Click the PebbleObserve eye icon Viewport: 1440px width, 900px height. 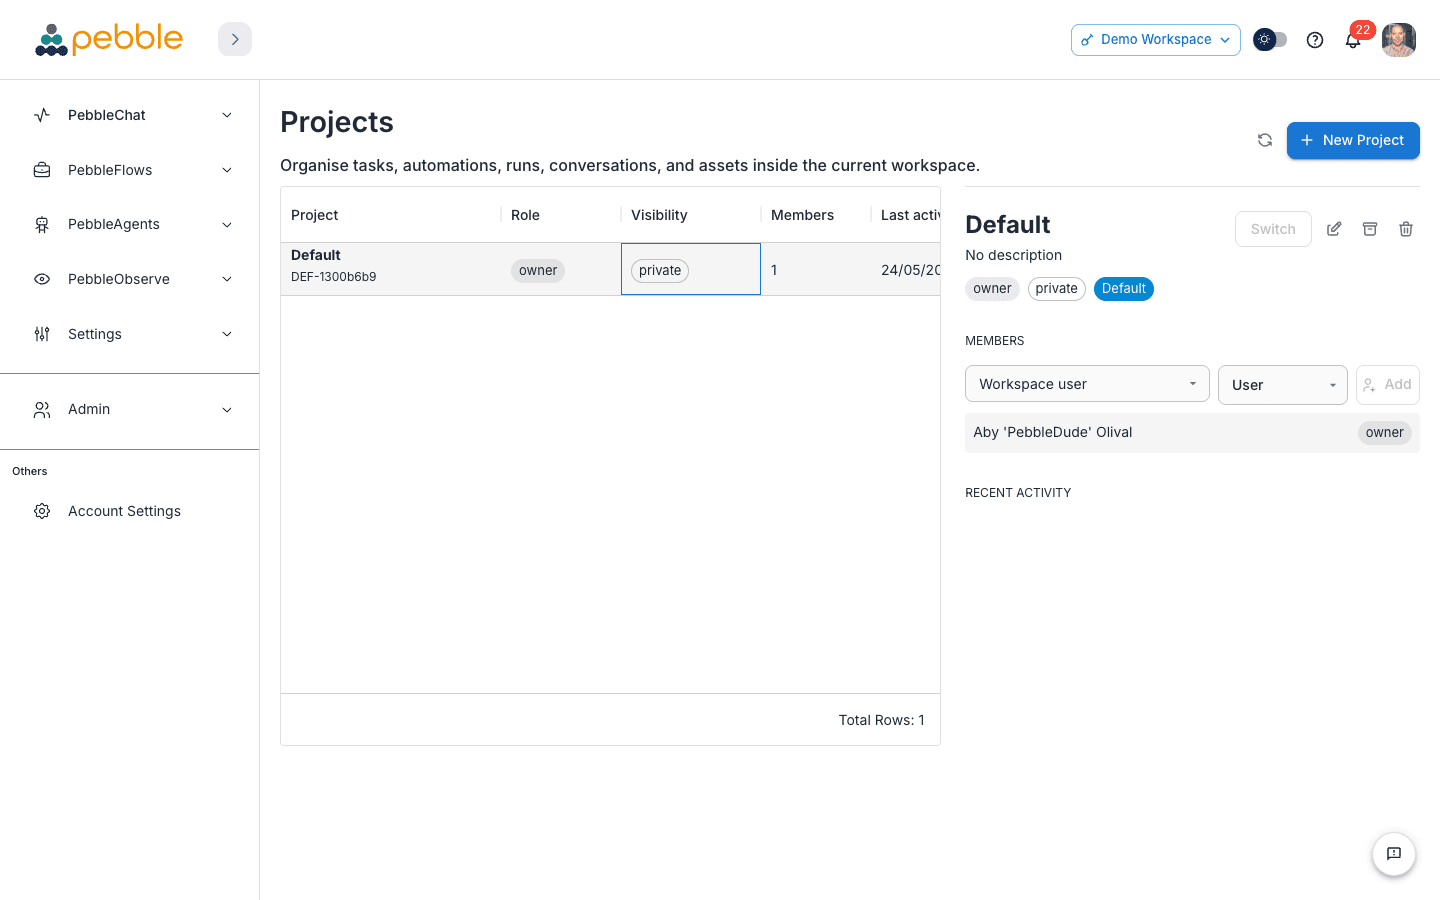coord(42,279)
